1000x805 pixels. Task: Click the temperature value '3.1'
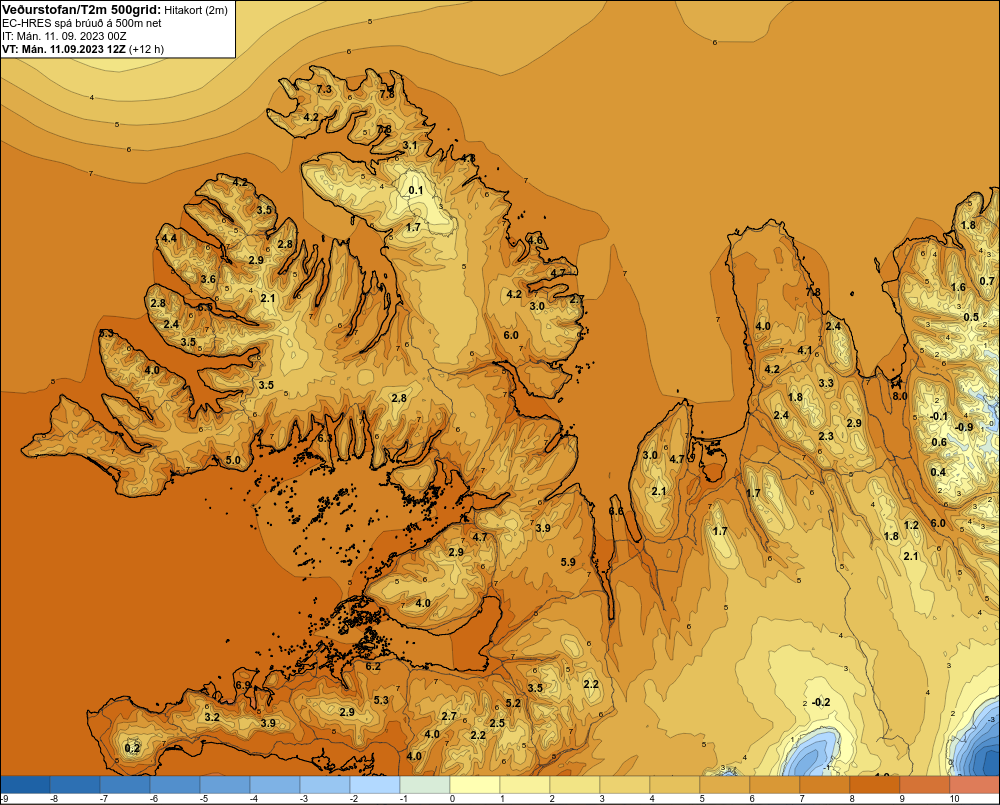pyautogui.click(x=409, y=145)
